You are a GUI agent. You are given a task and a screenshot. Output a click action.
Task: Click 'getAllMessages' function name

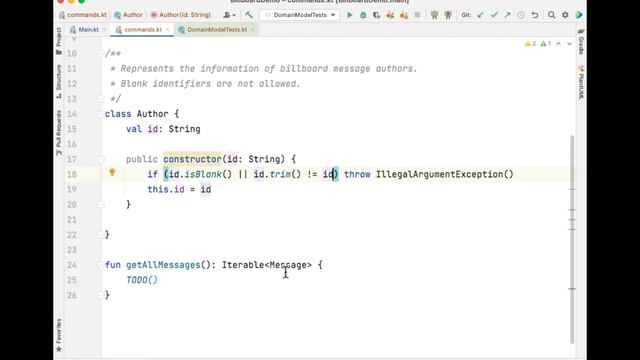tap(163, 265)
